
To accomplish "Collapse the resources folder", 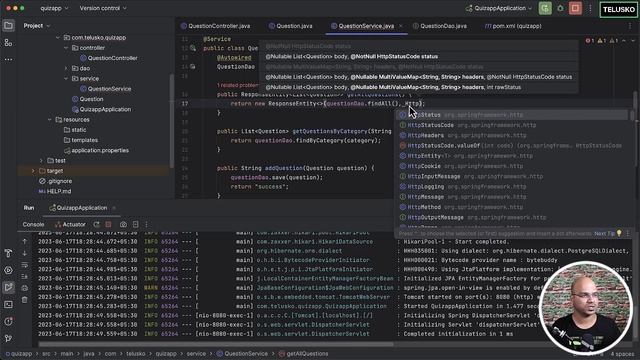I will [49, 120].
